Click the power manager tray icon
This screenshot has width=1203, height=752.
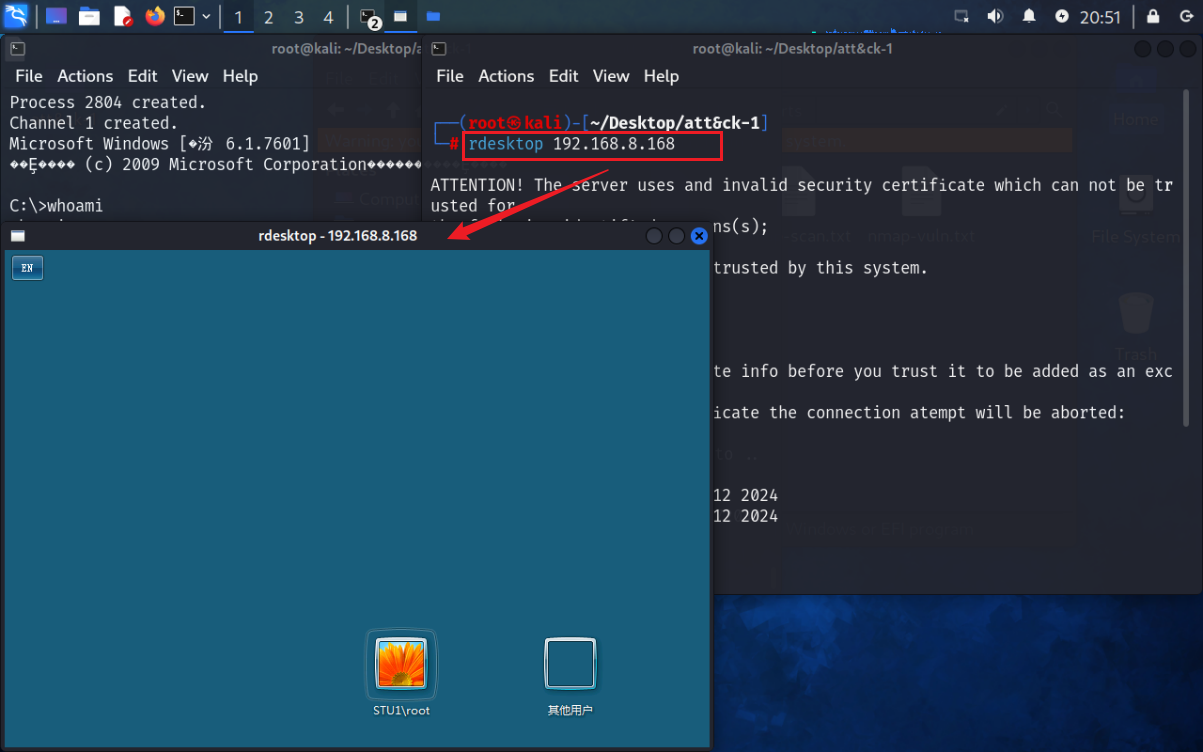(x=1062, y=16)
